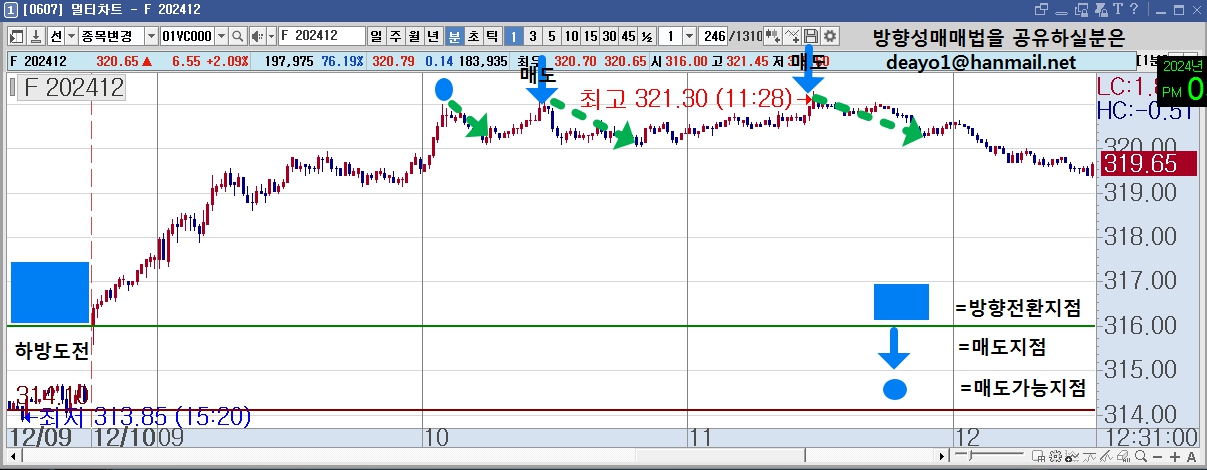Click the window link icon in title bar
Viewport: 1207px width, 470px height.
(1041, 9)
